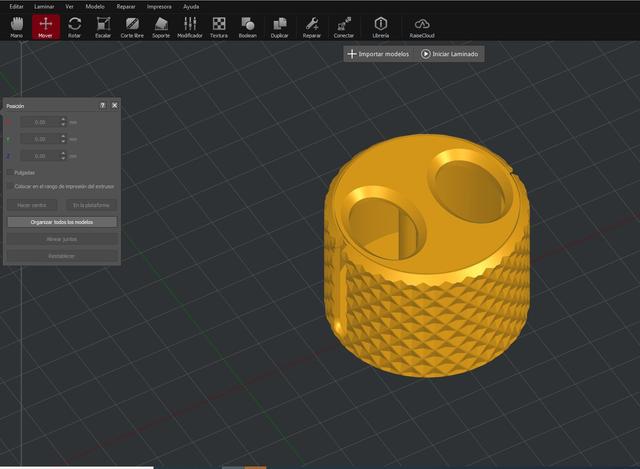The image size is (640, 469).
Task: Open the Soporte supports tool
Action: (x=161, y=27)
